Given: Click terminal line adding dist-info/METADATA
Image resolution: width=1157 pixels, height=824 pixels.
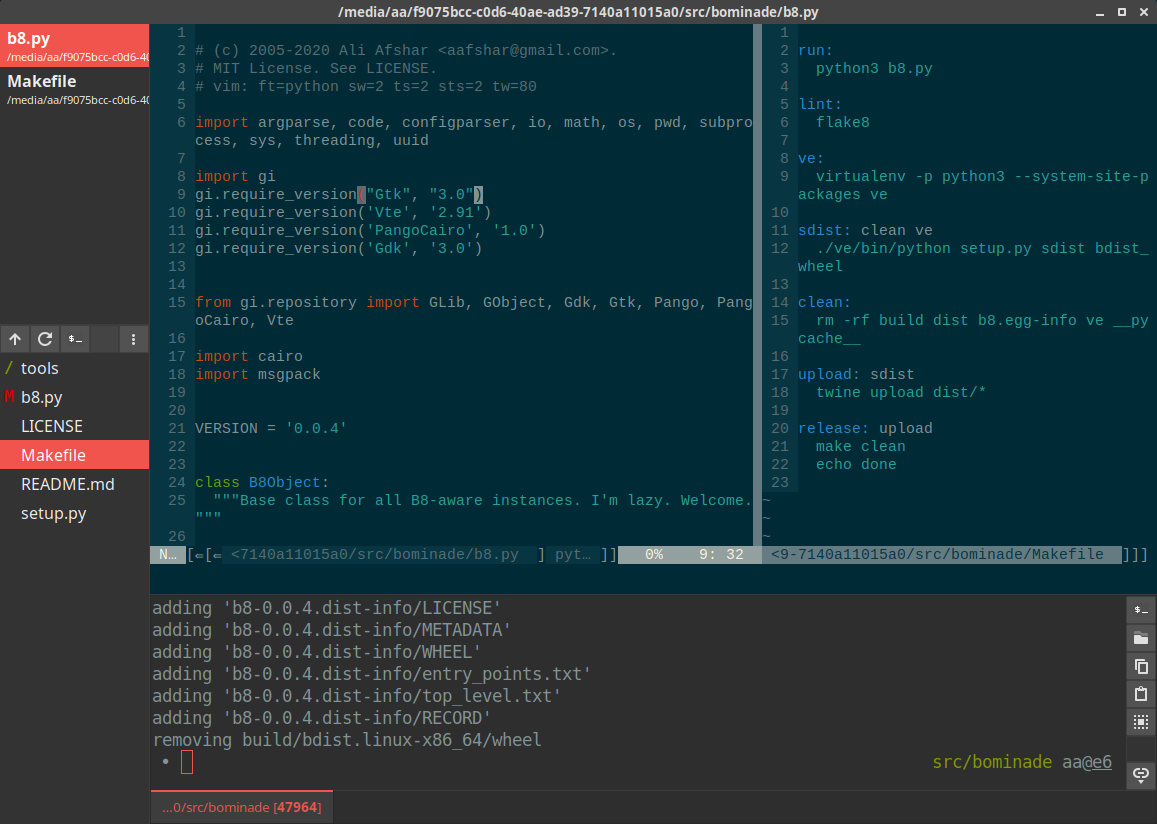Looking at the screenshot, I should (332, 630).
